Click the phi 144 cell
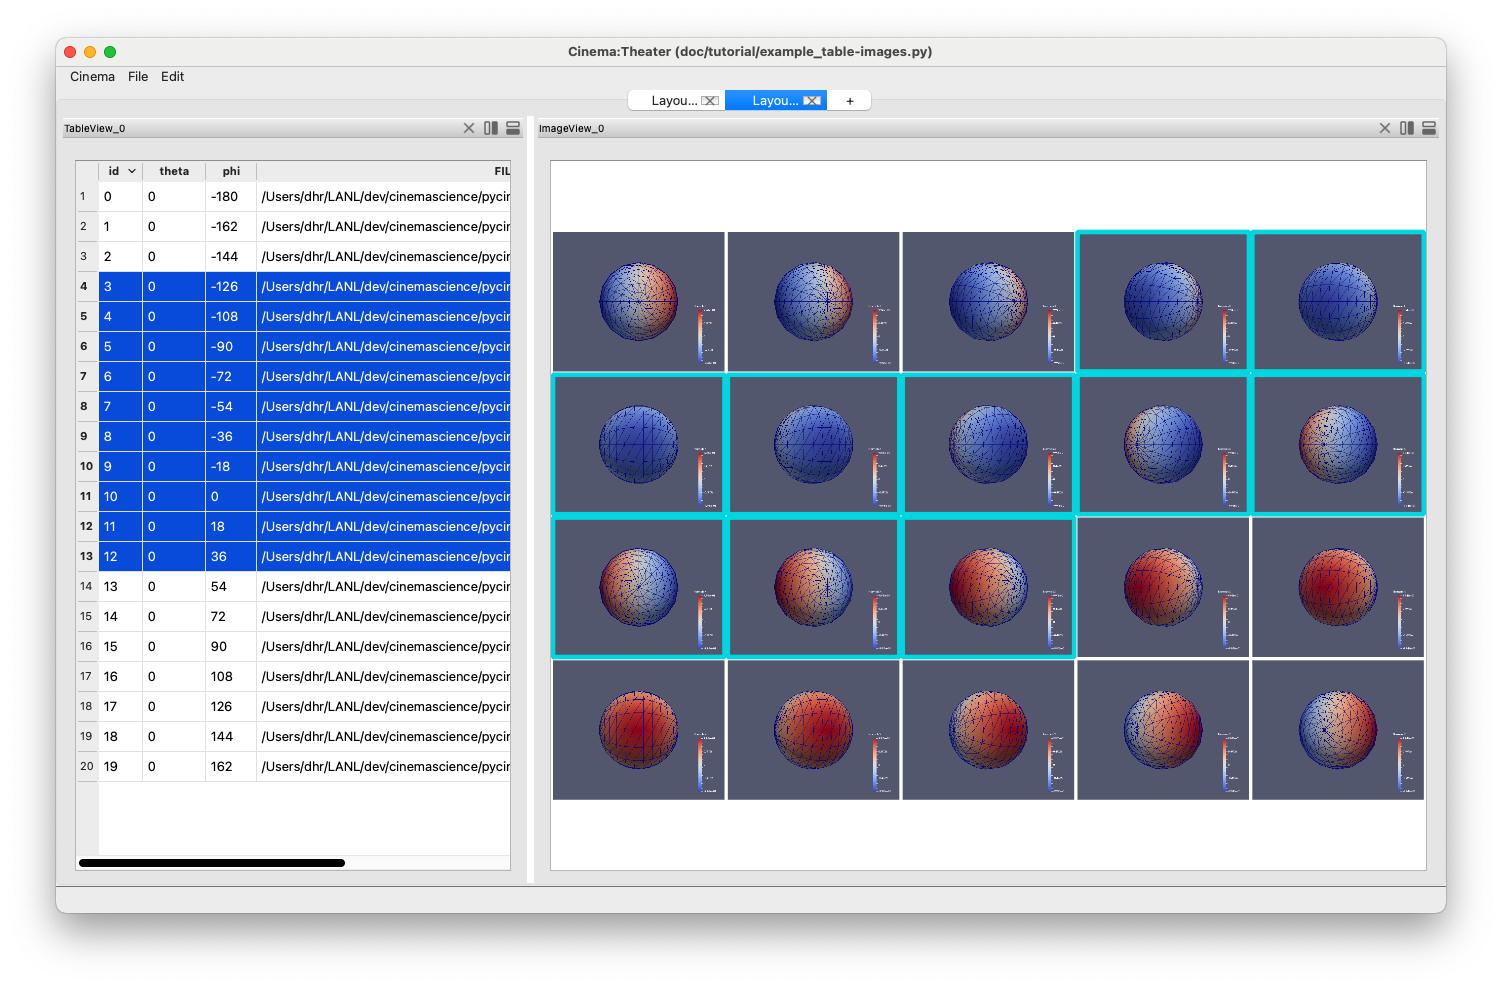The width and height of the screenshot is (1502, 987). pos(231,737)
